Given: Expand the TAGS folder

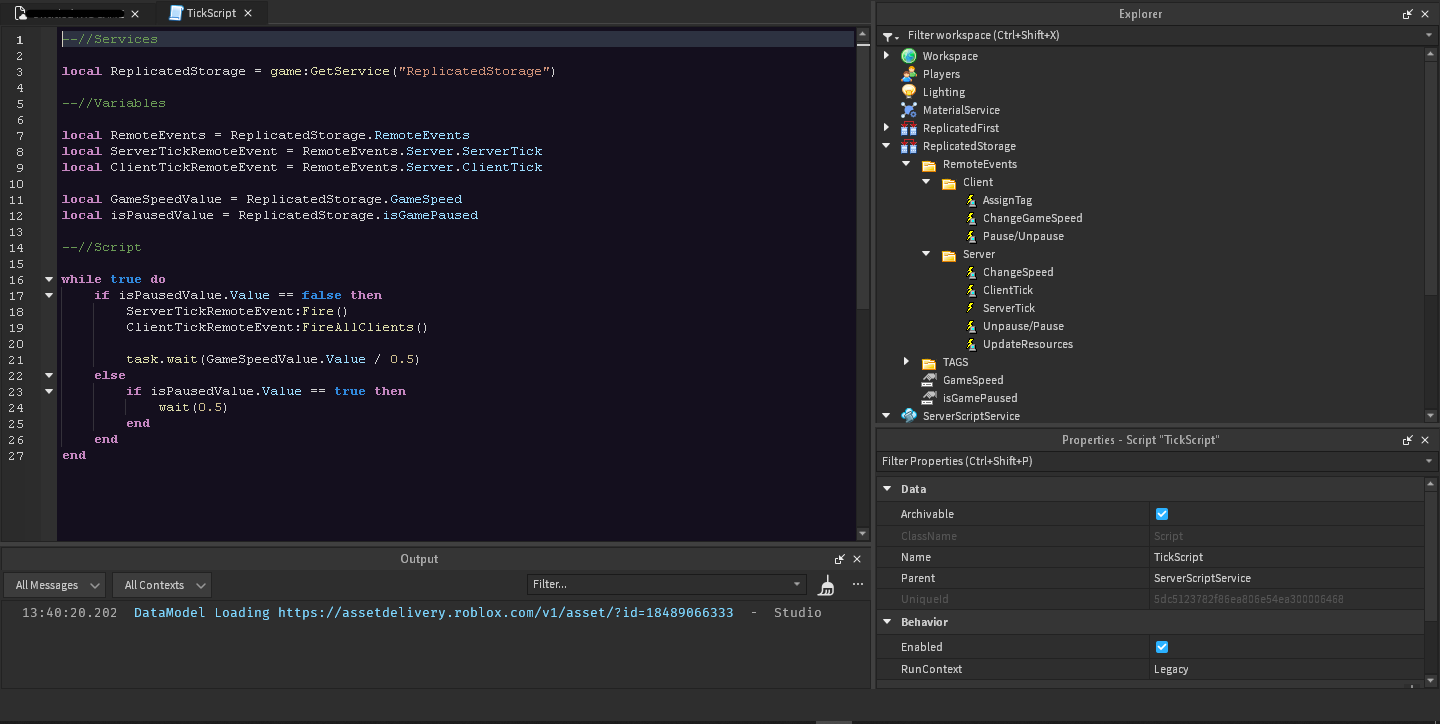Looking at the screenshot, I should click(x=906, y=361).
